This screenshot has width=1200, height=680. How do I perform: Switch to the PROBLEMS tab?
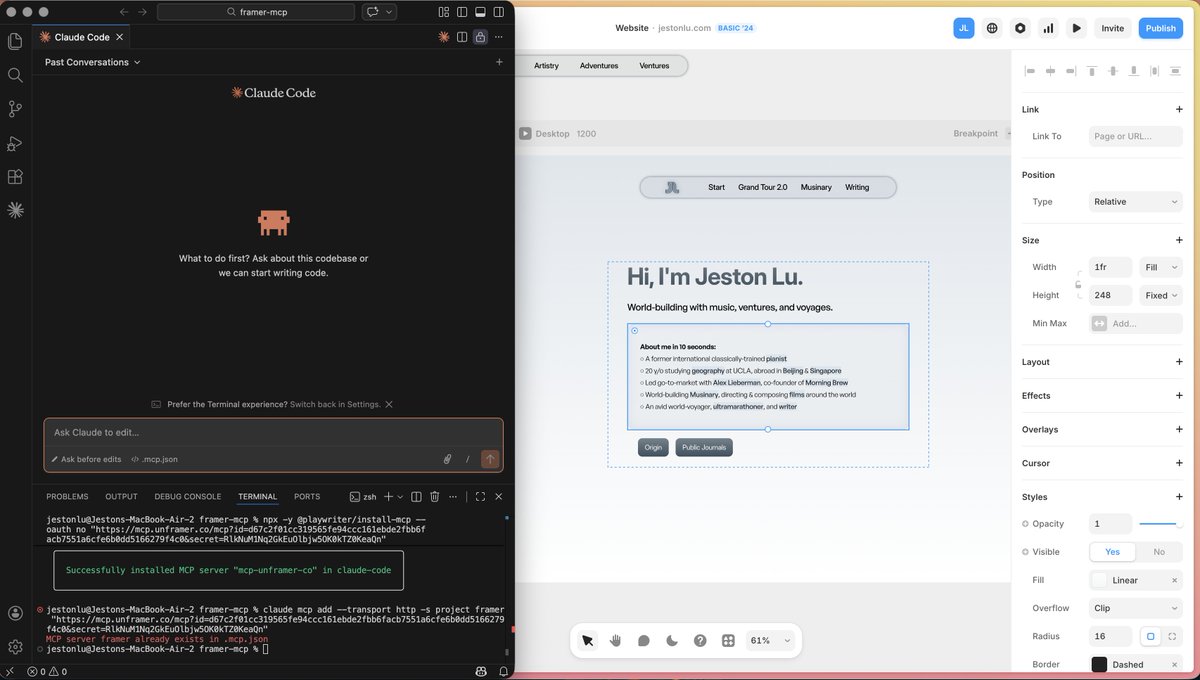tap(67, 496)
